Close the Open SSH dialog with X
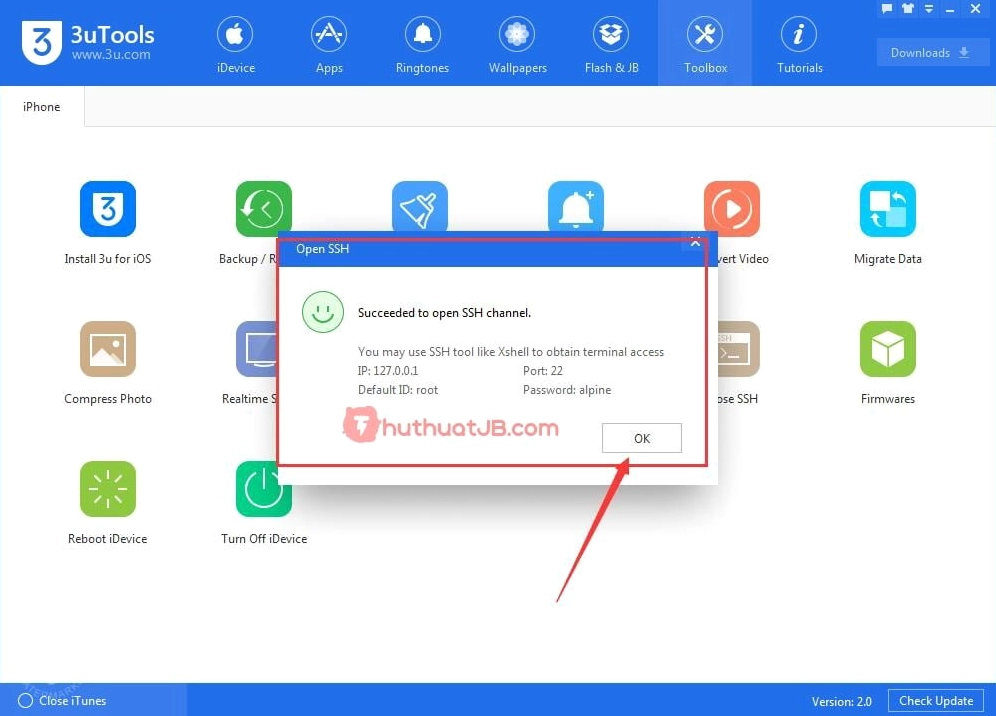The height and width of the screenshot is (716, 996). point(696,243)
